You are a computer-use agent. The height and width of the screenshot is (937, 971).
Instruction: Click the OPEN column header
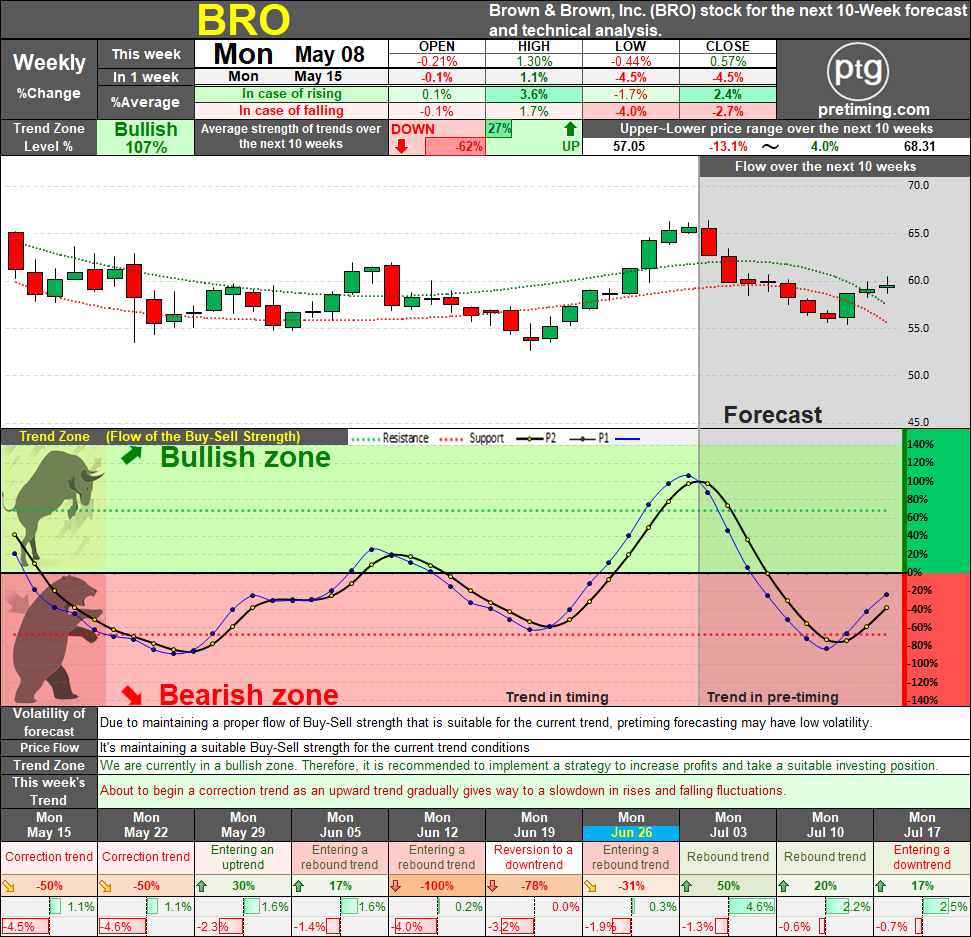tap(437, 46)
